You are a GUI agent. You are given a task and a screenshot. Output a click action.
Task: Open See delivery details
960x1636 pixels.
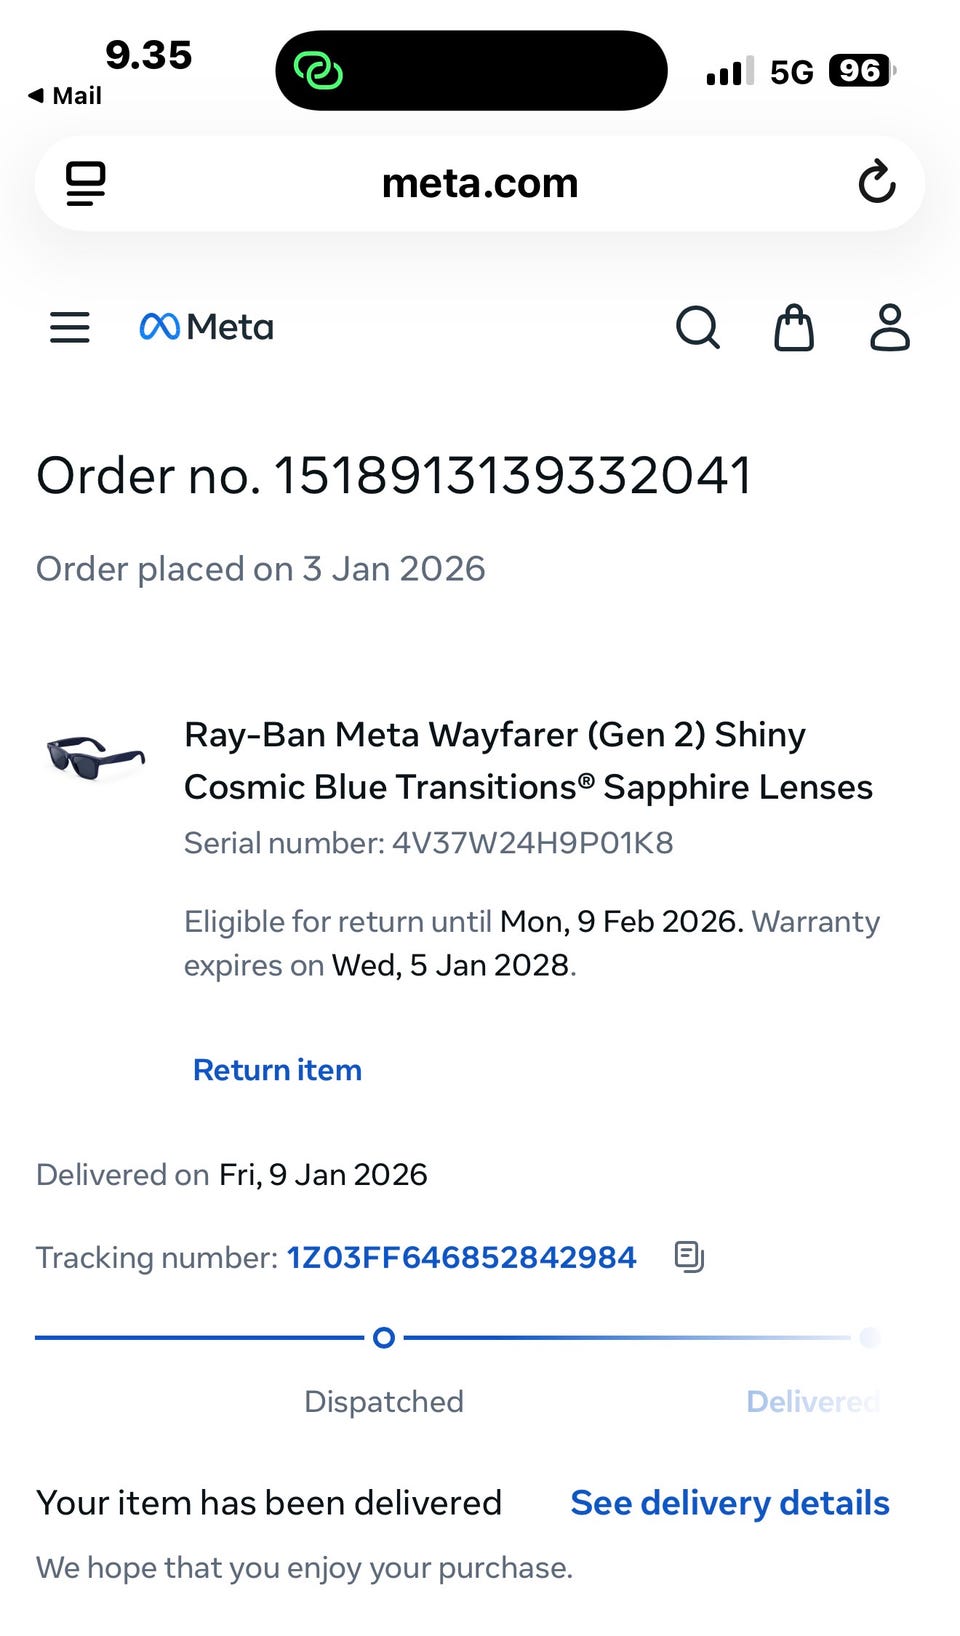coord(729,1503)
